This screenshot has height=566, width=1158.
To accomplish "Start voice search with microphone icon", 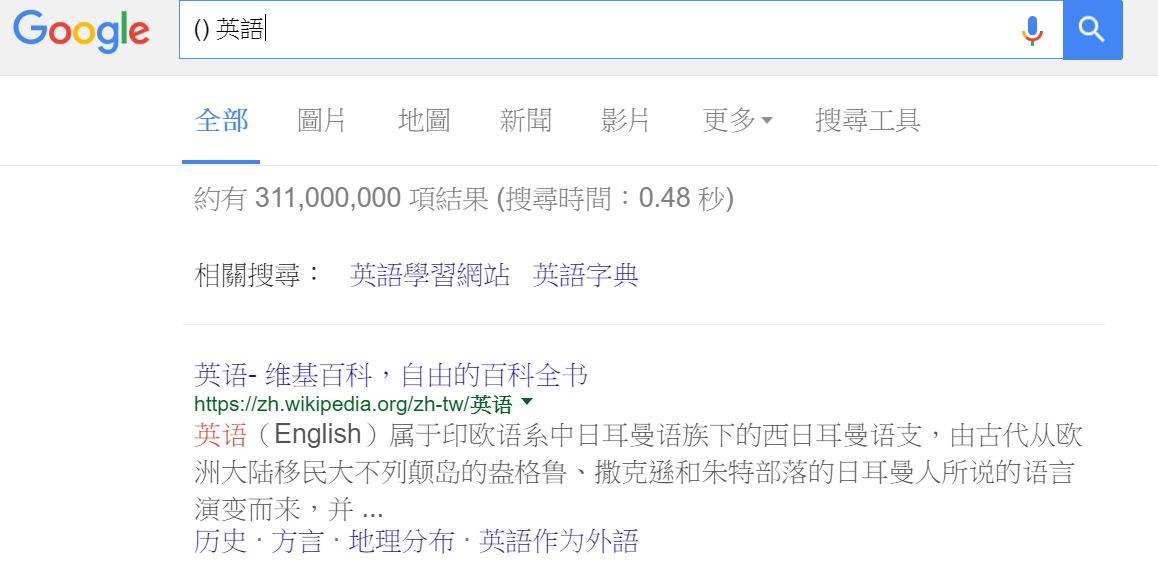I will click(1032, 30).
